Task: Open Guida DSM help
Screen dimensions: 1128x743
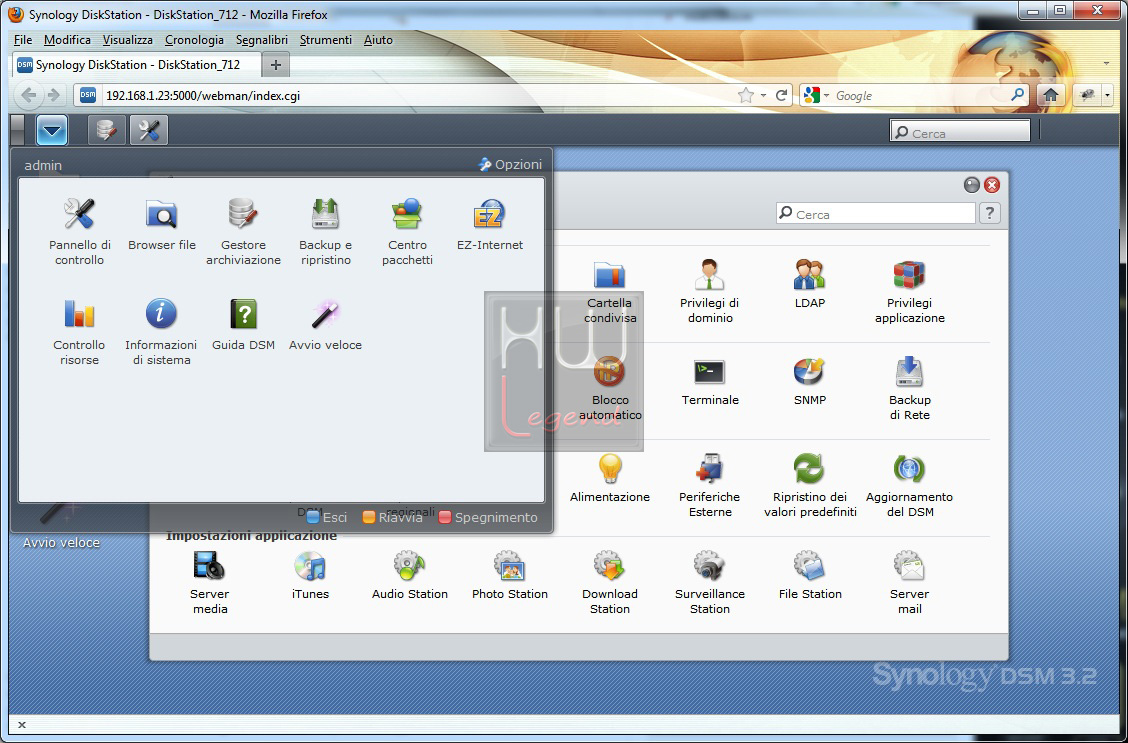Action: click(x=243, y=324)
